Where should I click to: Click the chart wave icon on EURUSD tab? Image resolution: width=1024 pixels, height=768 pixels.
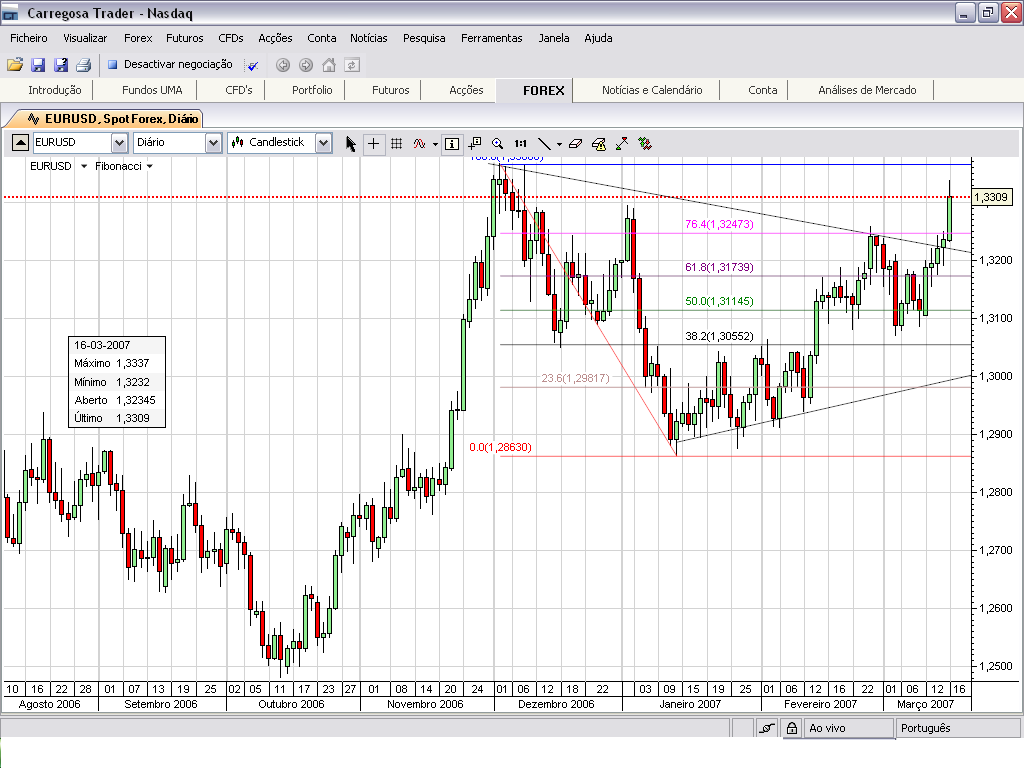(34, 119)
